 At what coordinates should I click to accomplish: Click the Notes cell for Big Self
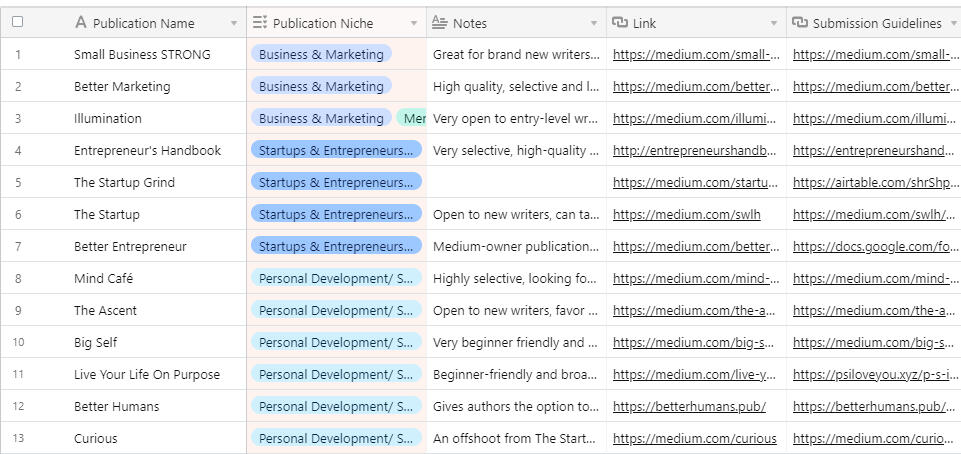(515, 342)
